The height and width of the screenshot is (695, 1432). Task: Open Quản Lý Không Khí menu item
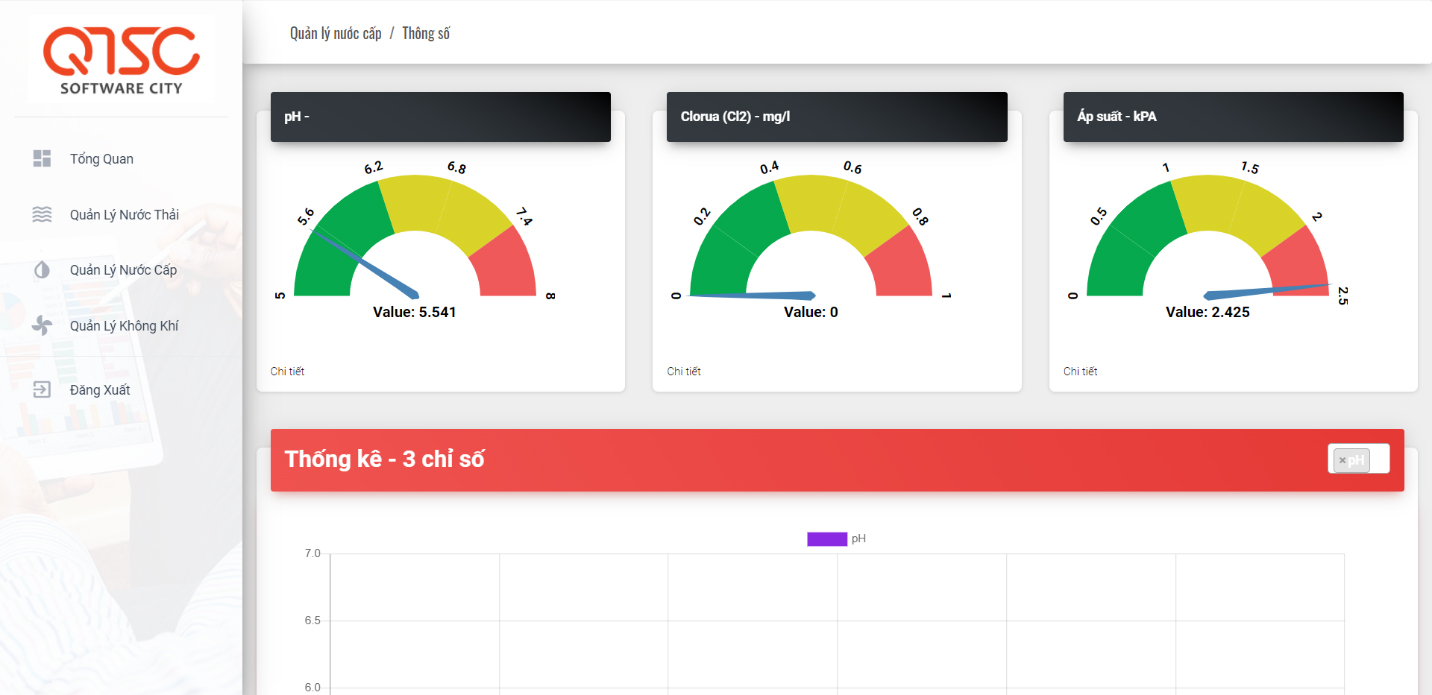click(120, 326)
